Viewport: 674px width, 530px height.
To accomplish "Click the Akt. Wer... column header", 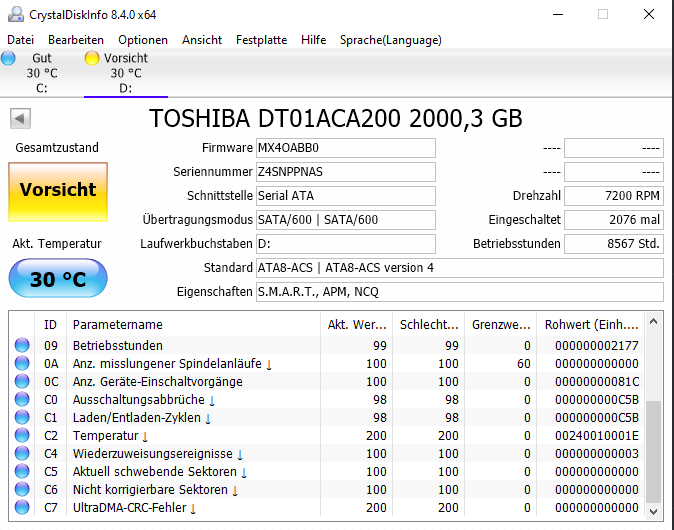I will coord(356,325).
